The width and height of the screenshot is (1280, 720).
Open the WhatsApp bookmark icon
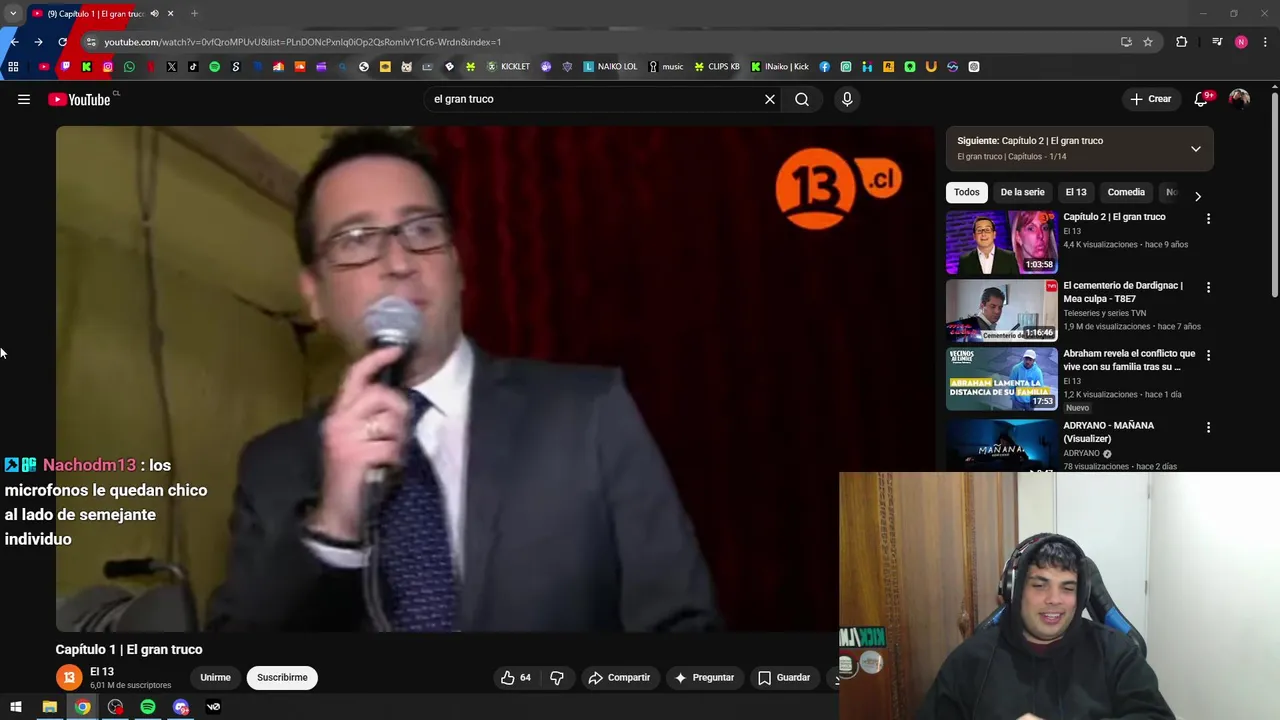click(x=129, y=67)
